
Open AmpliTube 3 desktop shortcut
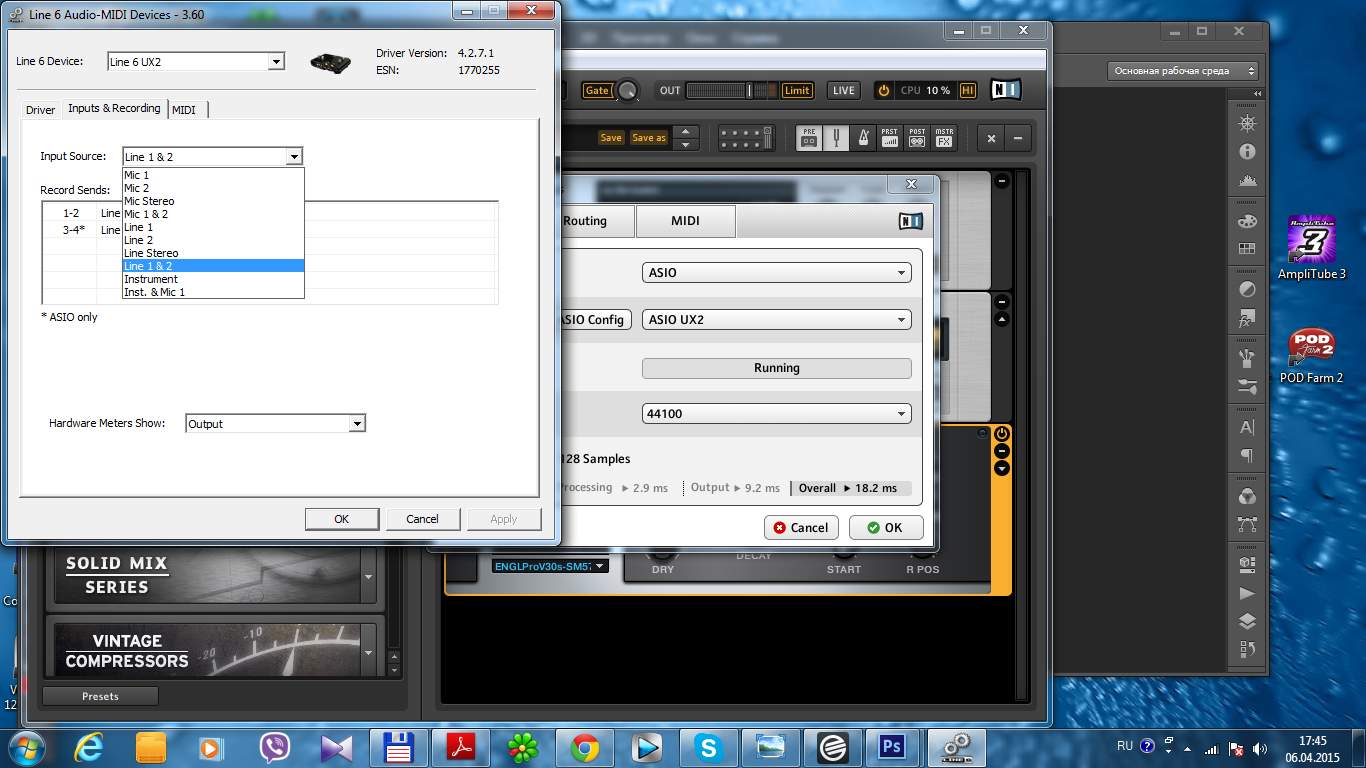tap(1312, 240)
